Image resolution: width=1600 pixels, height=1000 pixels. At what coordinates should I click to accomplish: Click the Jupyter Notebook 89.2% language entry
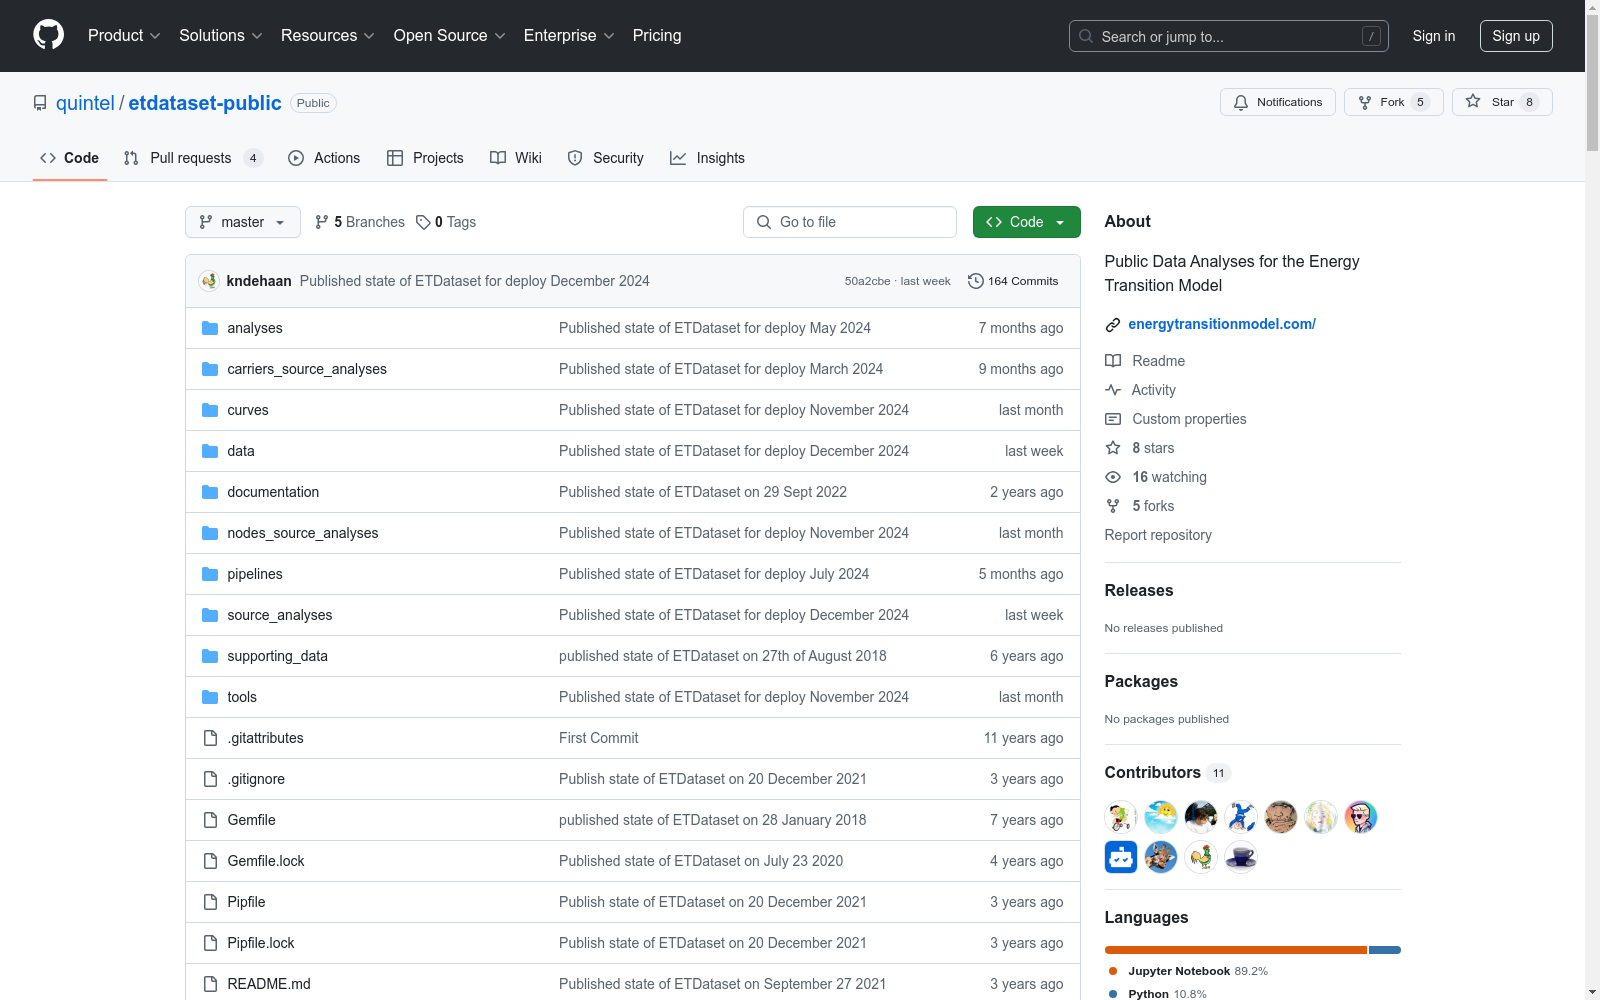click(1188, 971)
